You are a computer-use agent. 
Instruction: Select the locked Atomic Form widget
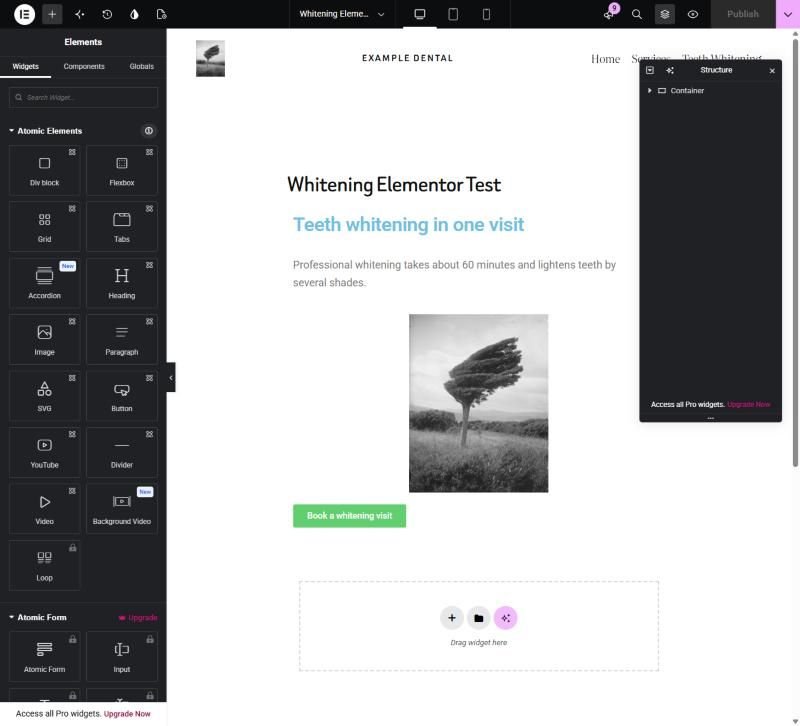[44, 657]
